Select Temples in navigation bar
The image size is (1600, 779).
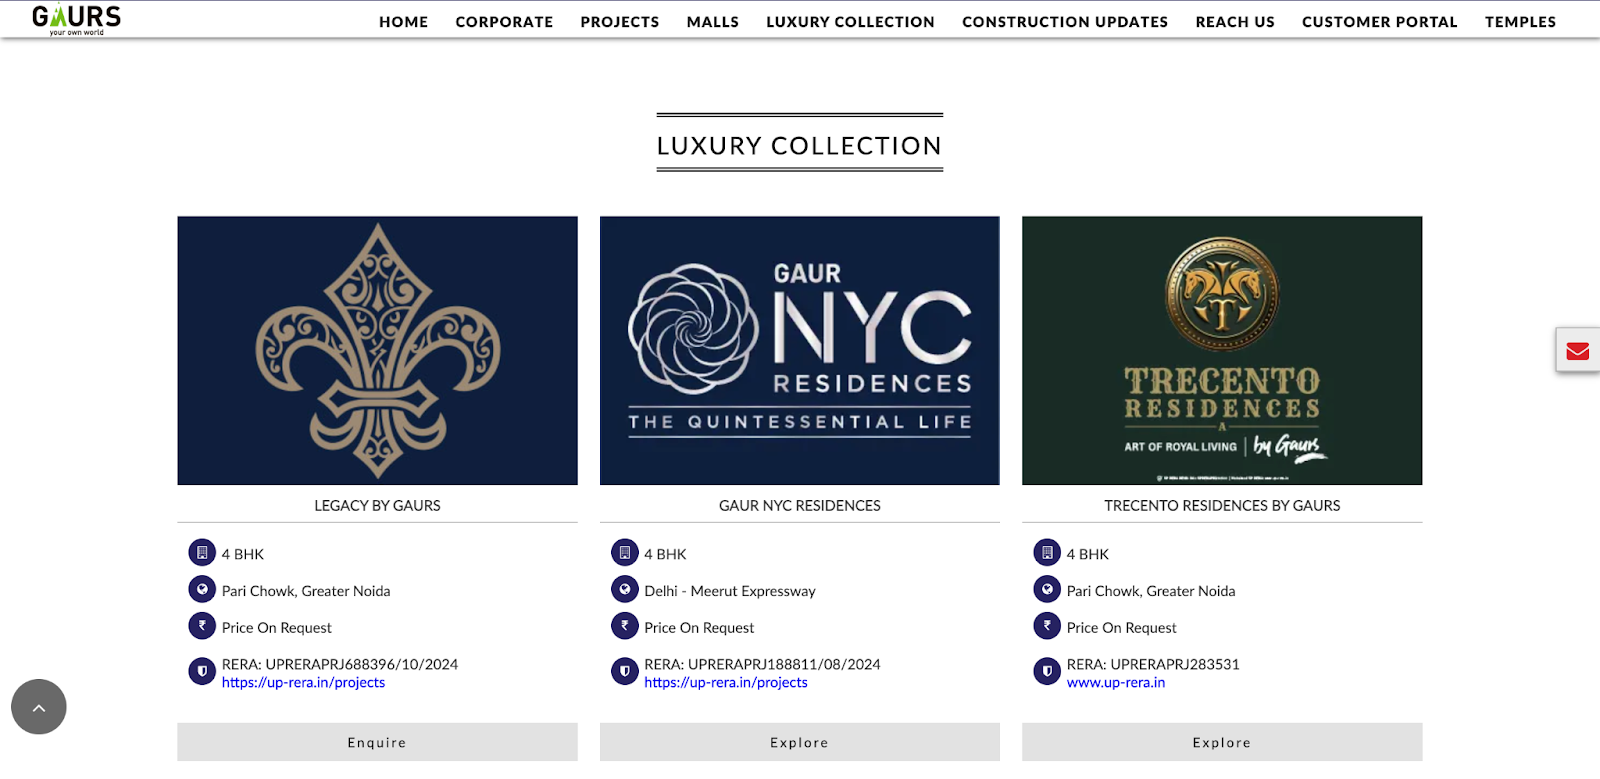1521,22
